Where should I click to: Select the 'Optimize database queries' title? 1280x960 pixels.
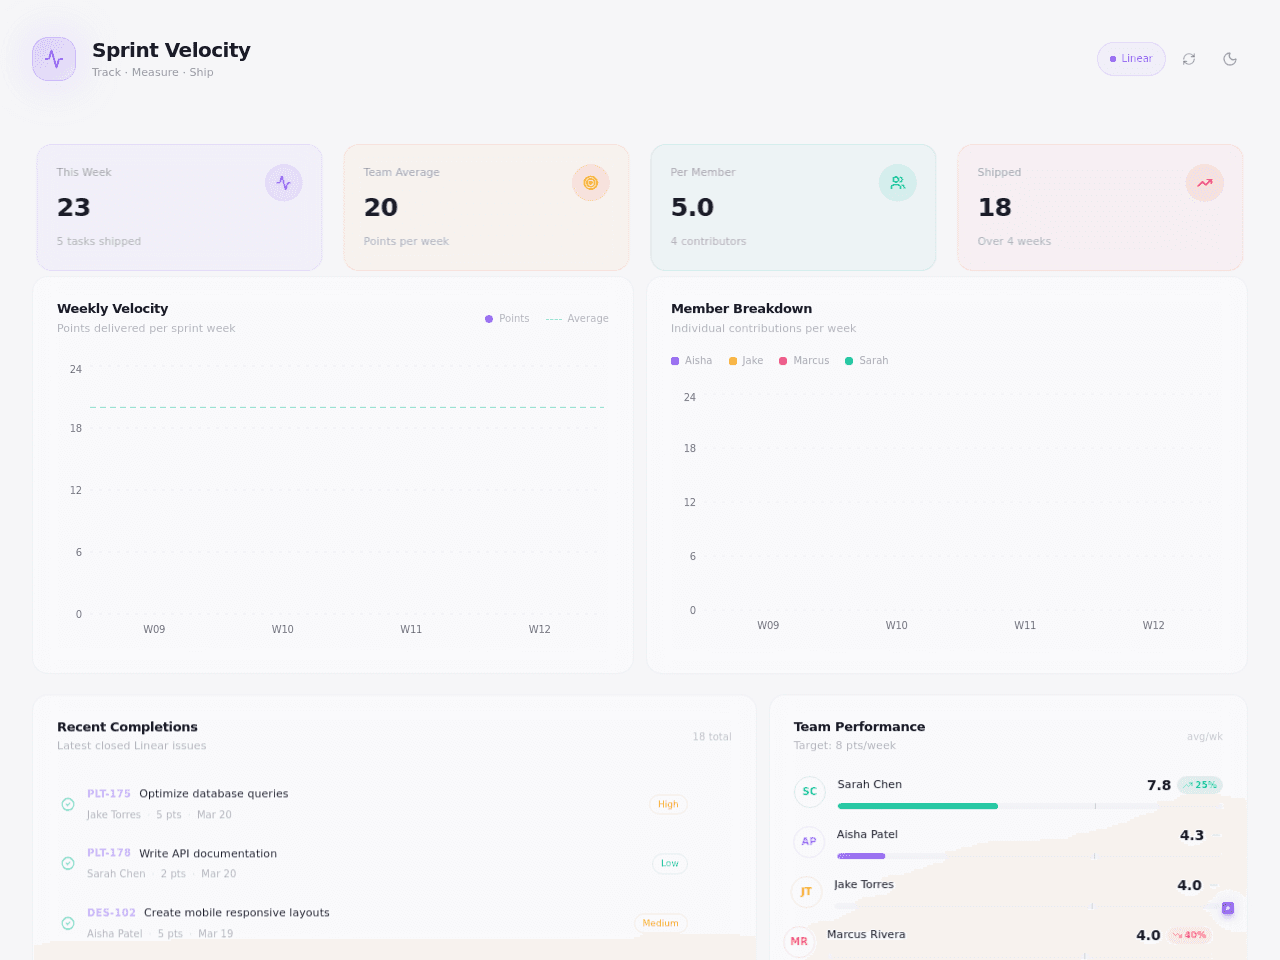(x=214, y=794)
